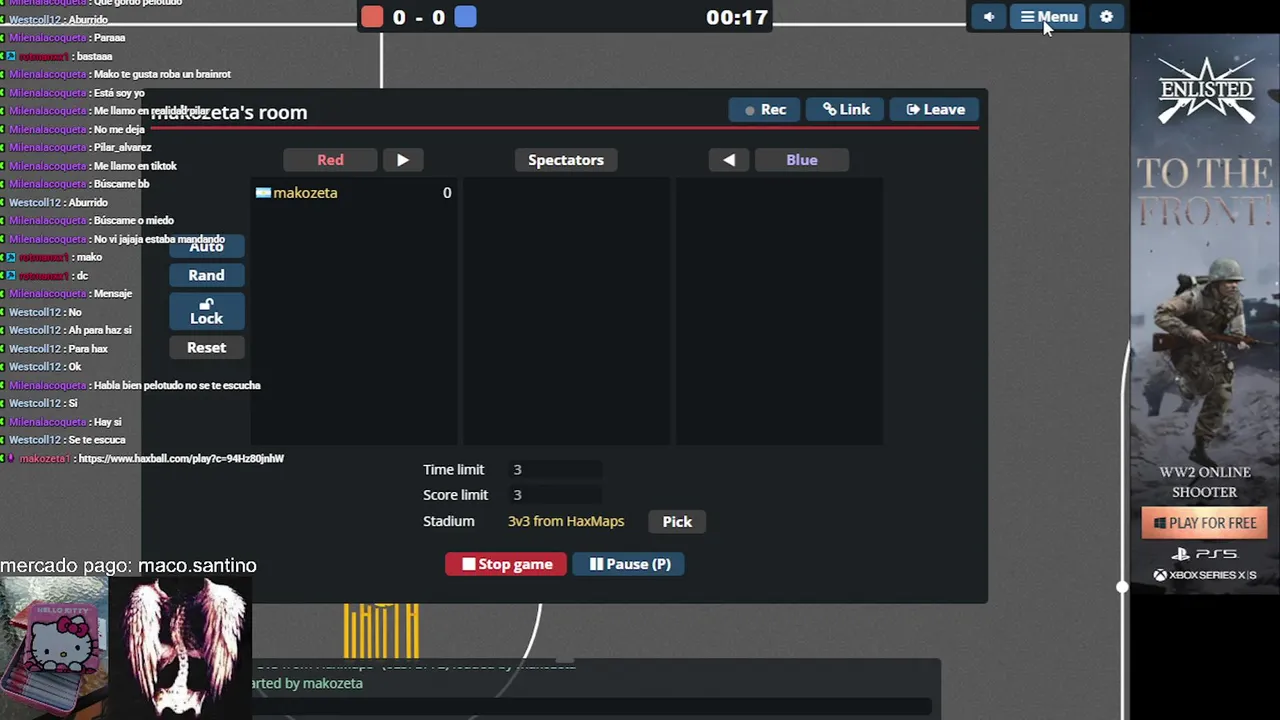Pause the game with Pause (P)
This screenshot has width=1280, height=720.
point(629,564)
